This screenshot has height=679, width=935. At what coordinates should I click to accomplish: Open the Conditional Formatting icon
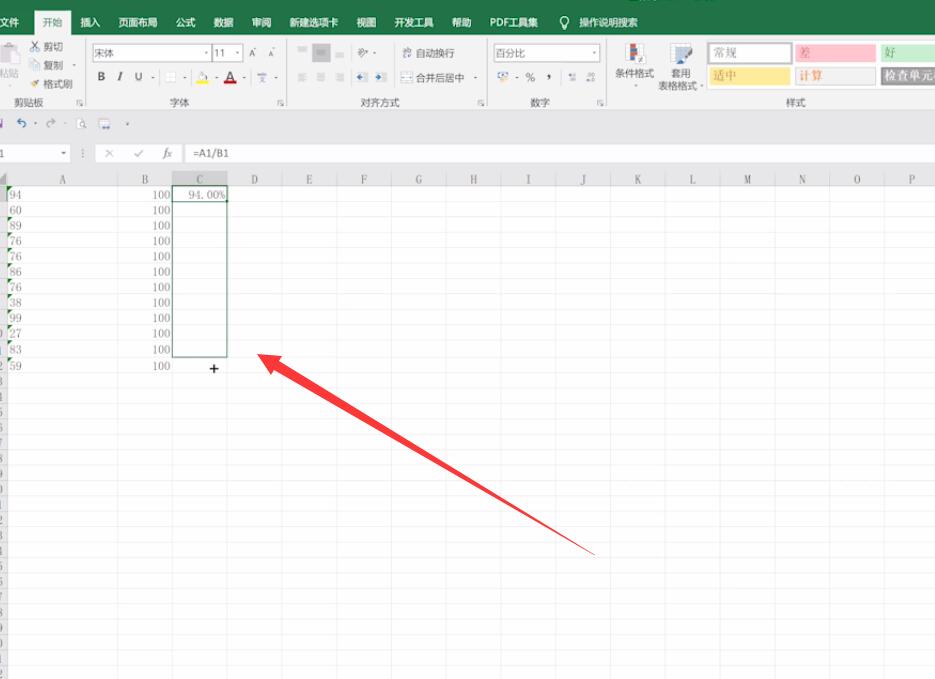pyautogui.click(x=634, y=54)
